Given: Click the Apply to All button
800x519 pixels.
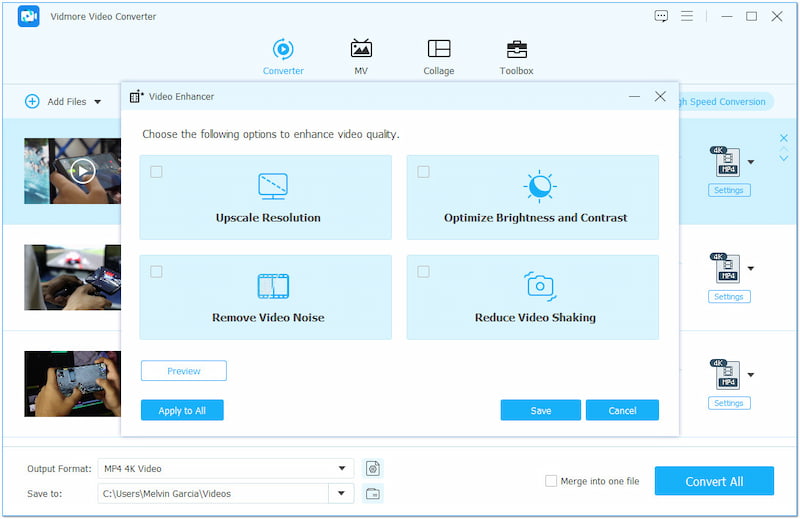Looking at the screenshot, I should [x=182, y=410].
